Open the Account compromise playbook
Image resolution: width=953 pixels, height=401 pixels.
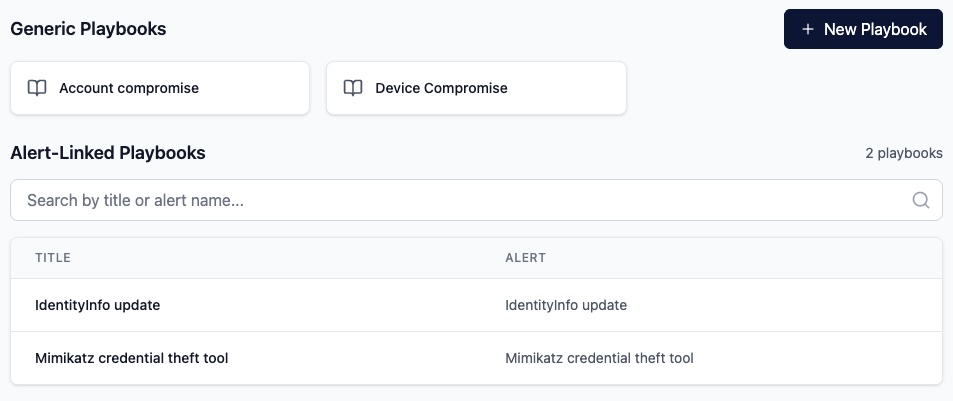(x=129, y=88)
